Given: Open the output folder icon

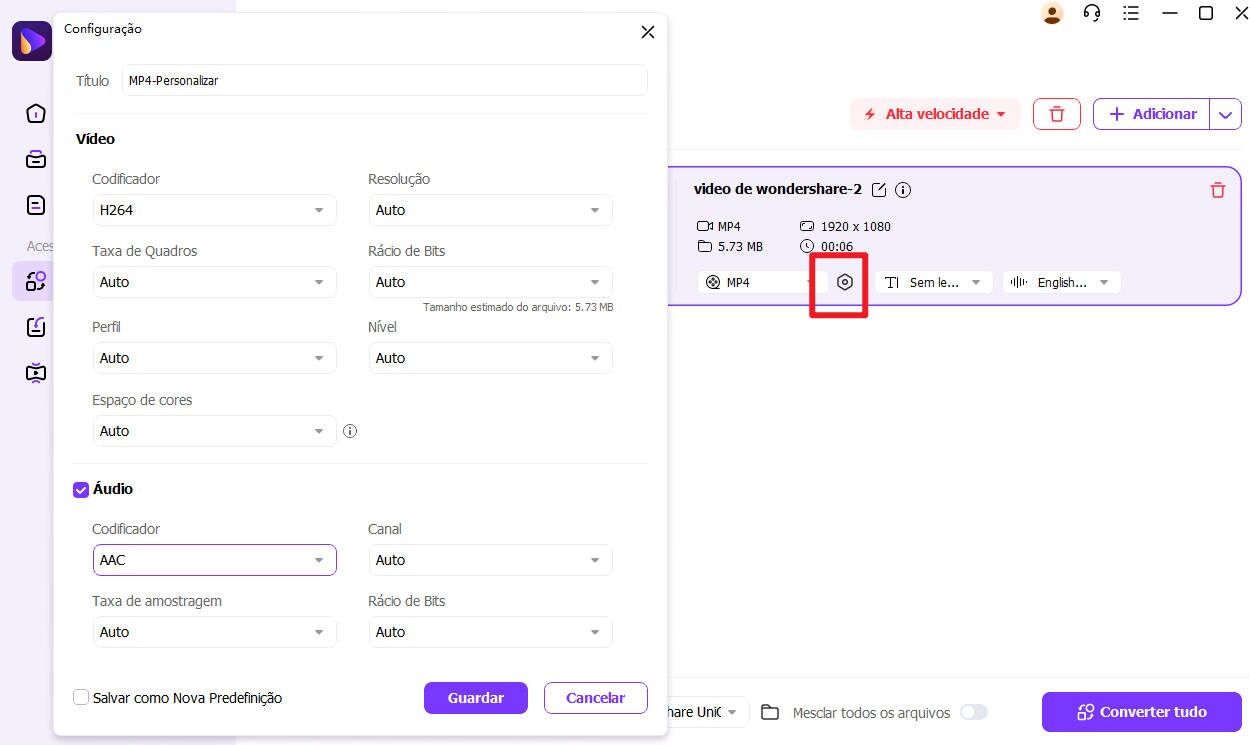Looking at the screenshot, I should [770, 712].
